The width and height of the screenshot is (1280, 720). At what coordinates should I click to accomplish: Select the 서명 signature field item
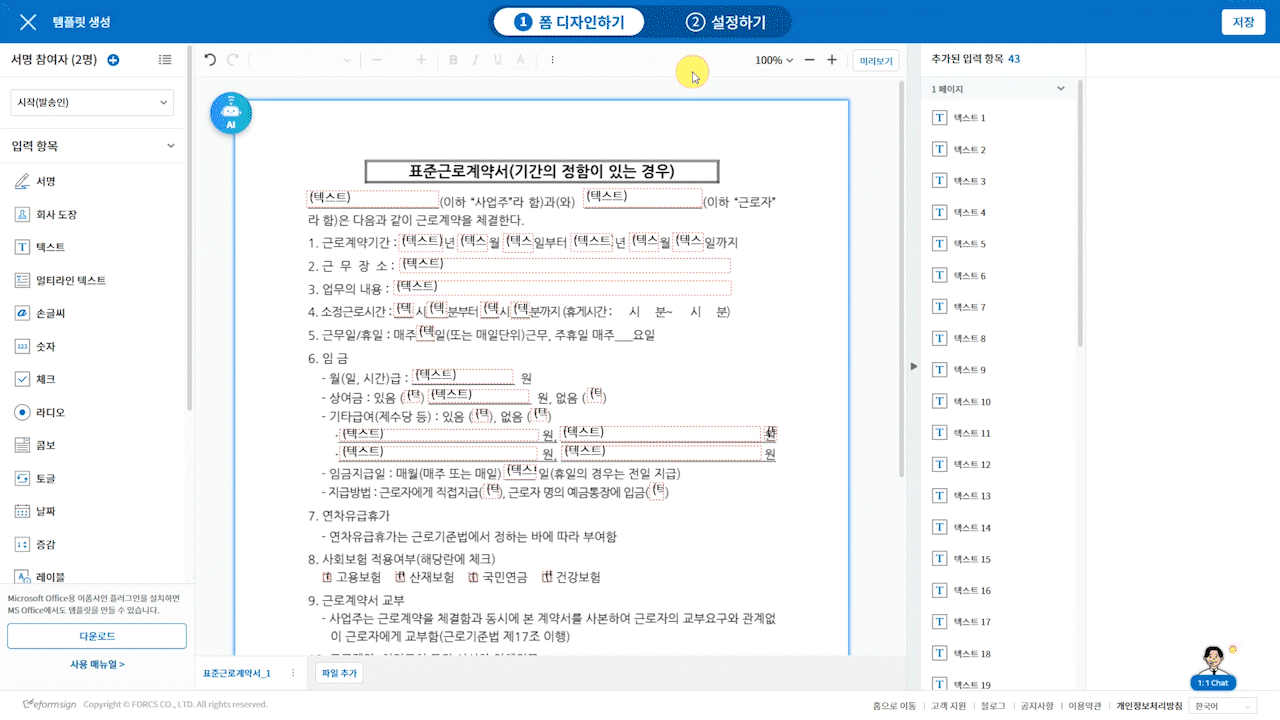click(x=45, y=181)
